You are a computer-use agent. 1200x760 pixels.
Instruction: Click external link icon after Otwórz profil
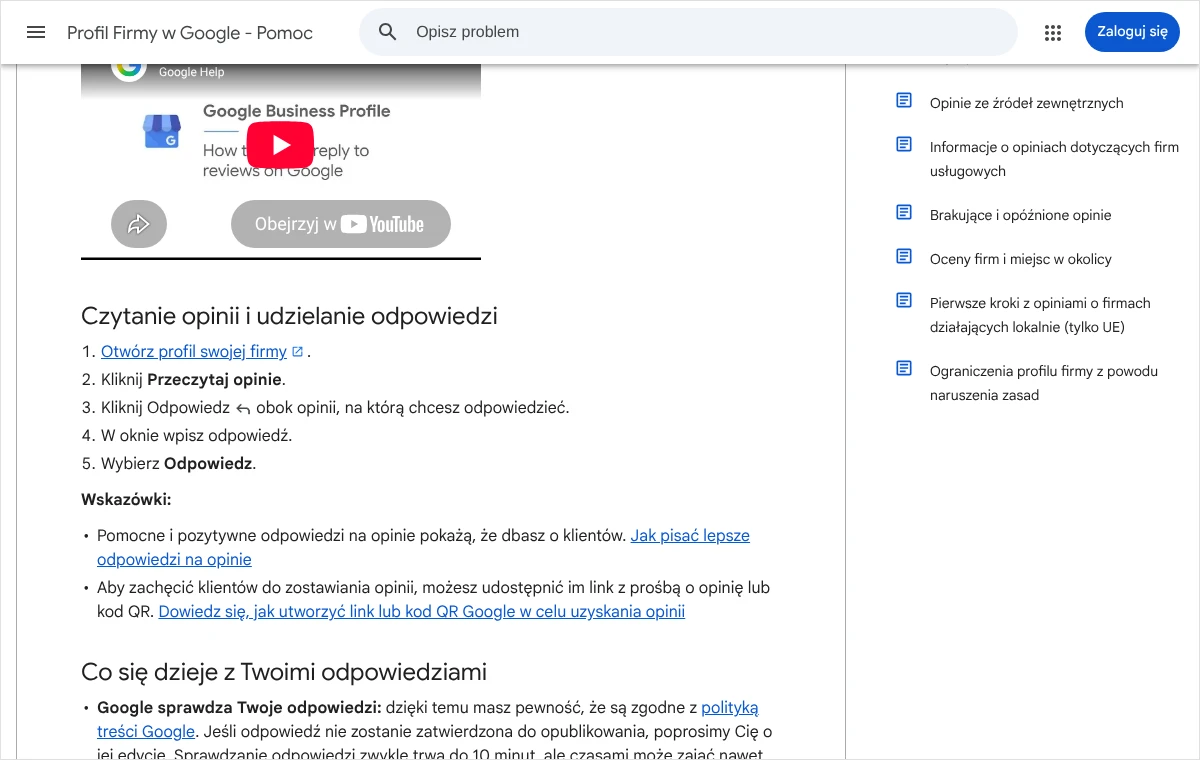tap(297, 352)
